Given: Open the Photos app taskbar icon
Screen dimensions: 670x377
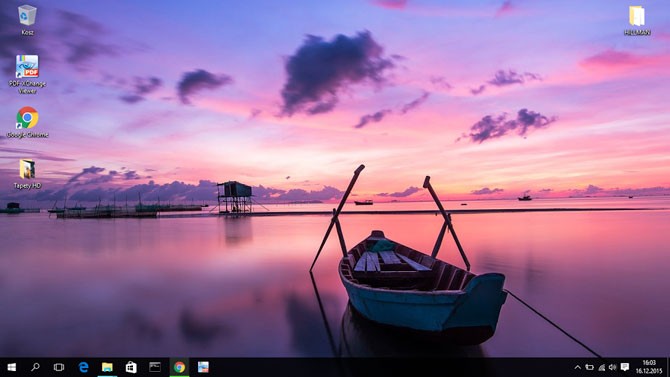Looking at the screenshot, I should [x=203, y=367].
